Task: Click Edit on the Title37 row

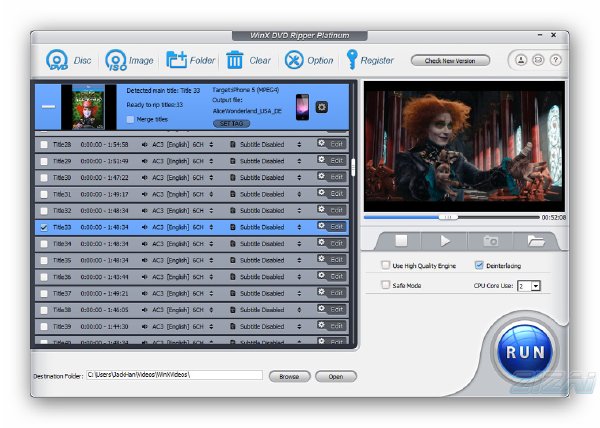Action: tap(337, 293)
